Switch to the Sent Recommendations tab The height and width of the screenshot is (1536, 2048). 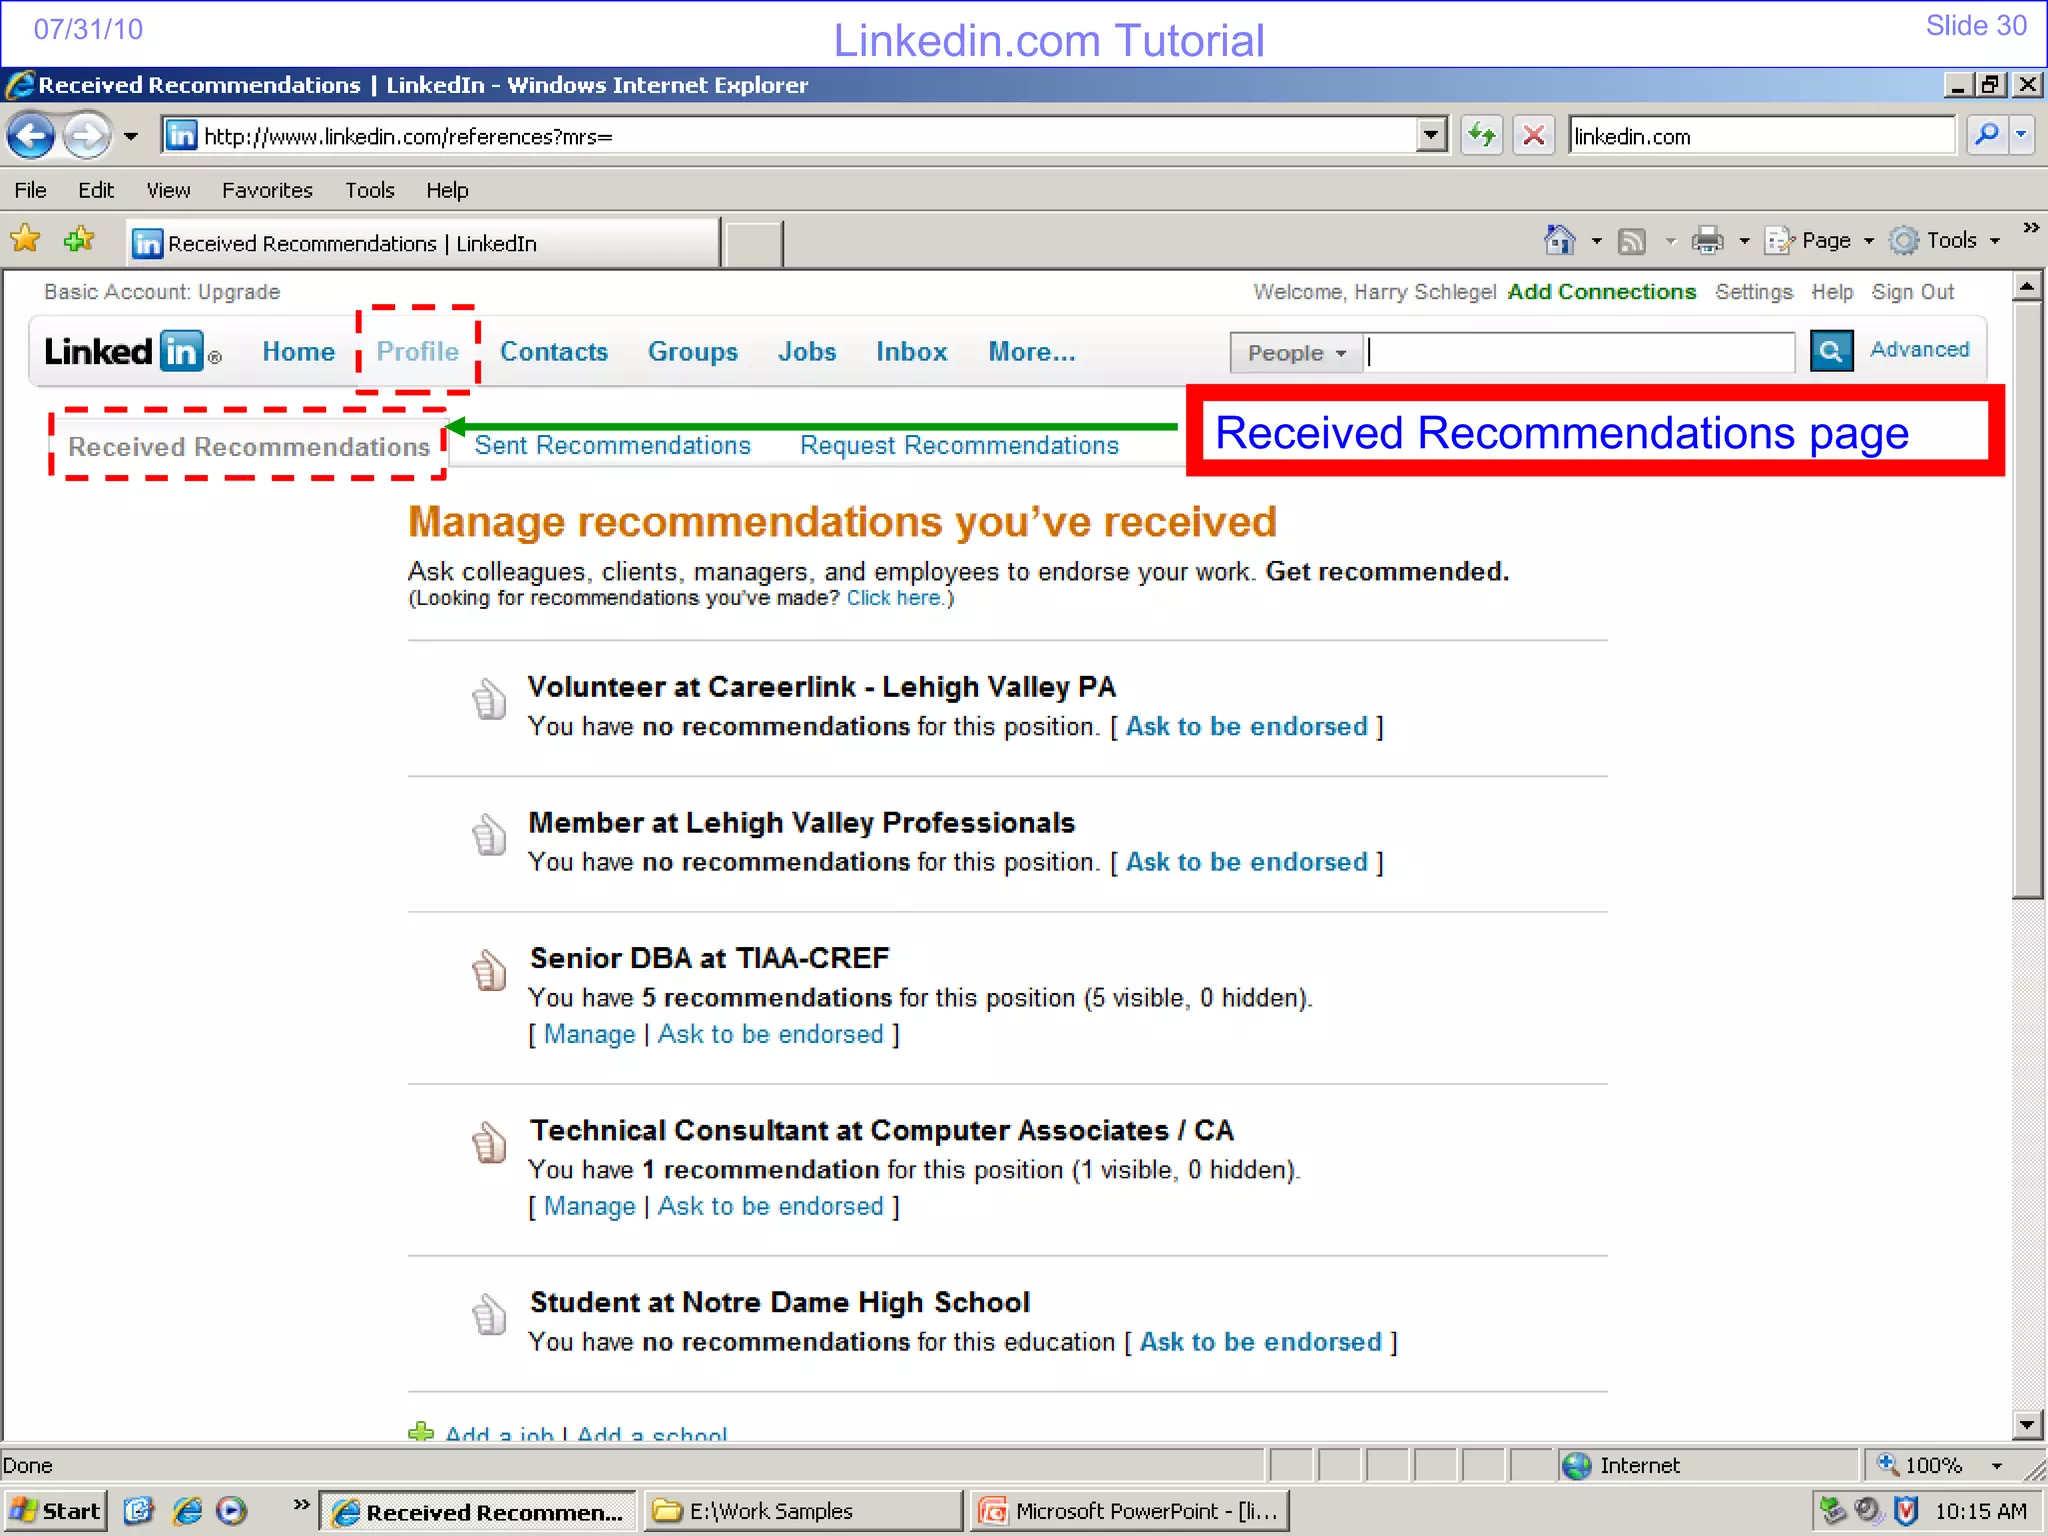[x=612, y=446]
